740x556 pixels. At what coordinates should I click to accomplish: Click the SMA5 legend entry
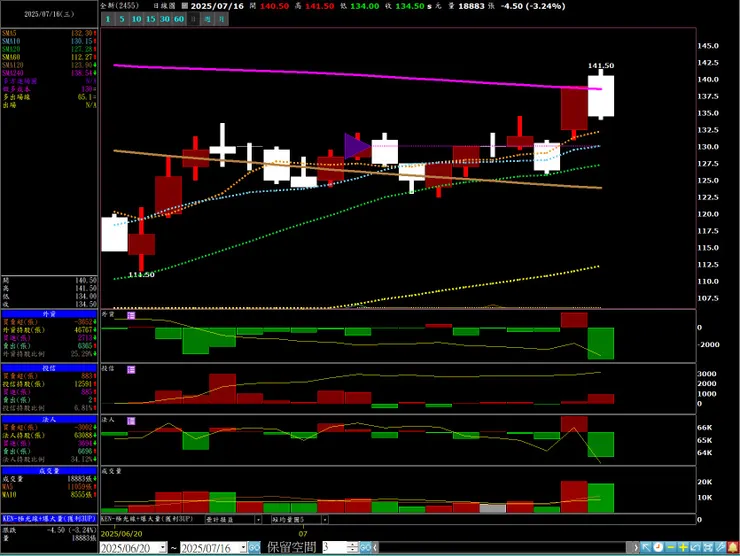49,34
